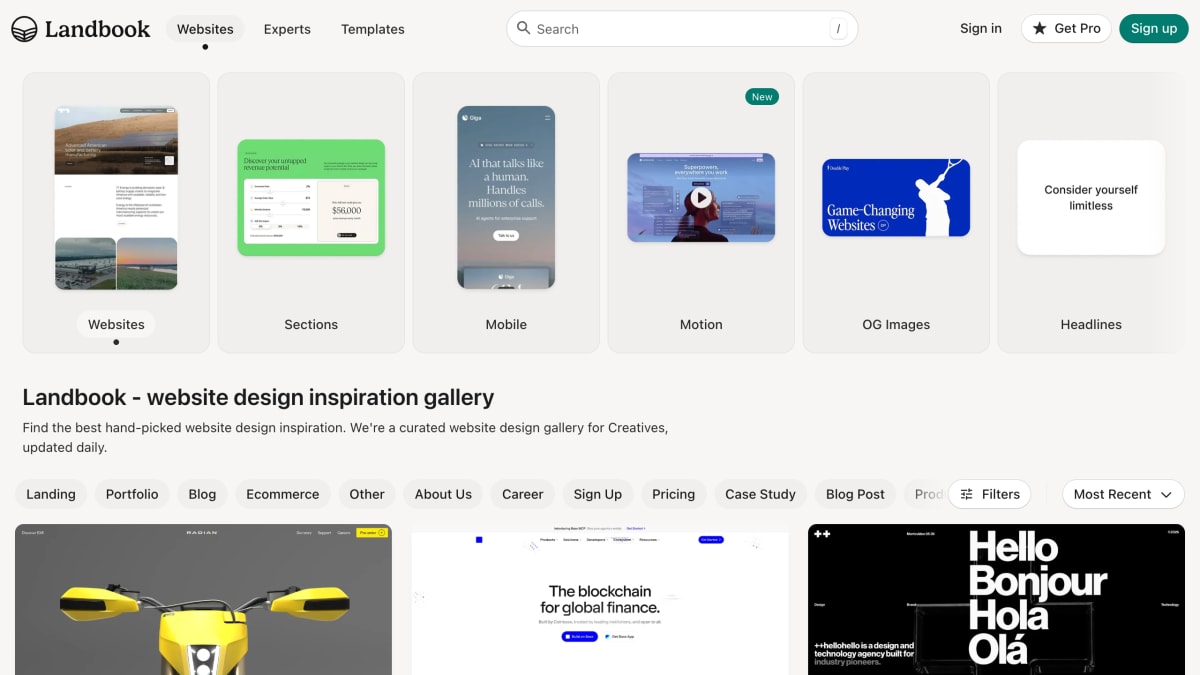Click the New badge on Motion card
Image resolution: width=1200 pixels, height=675 pixels.
coord(762,97)
